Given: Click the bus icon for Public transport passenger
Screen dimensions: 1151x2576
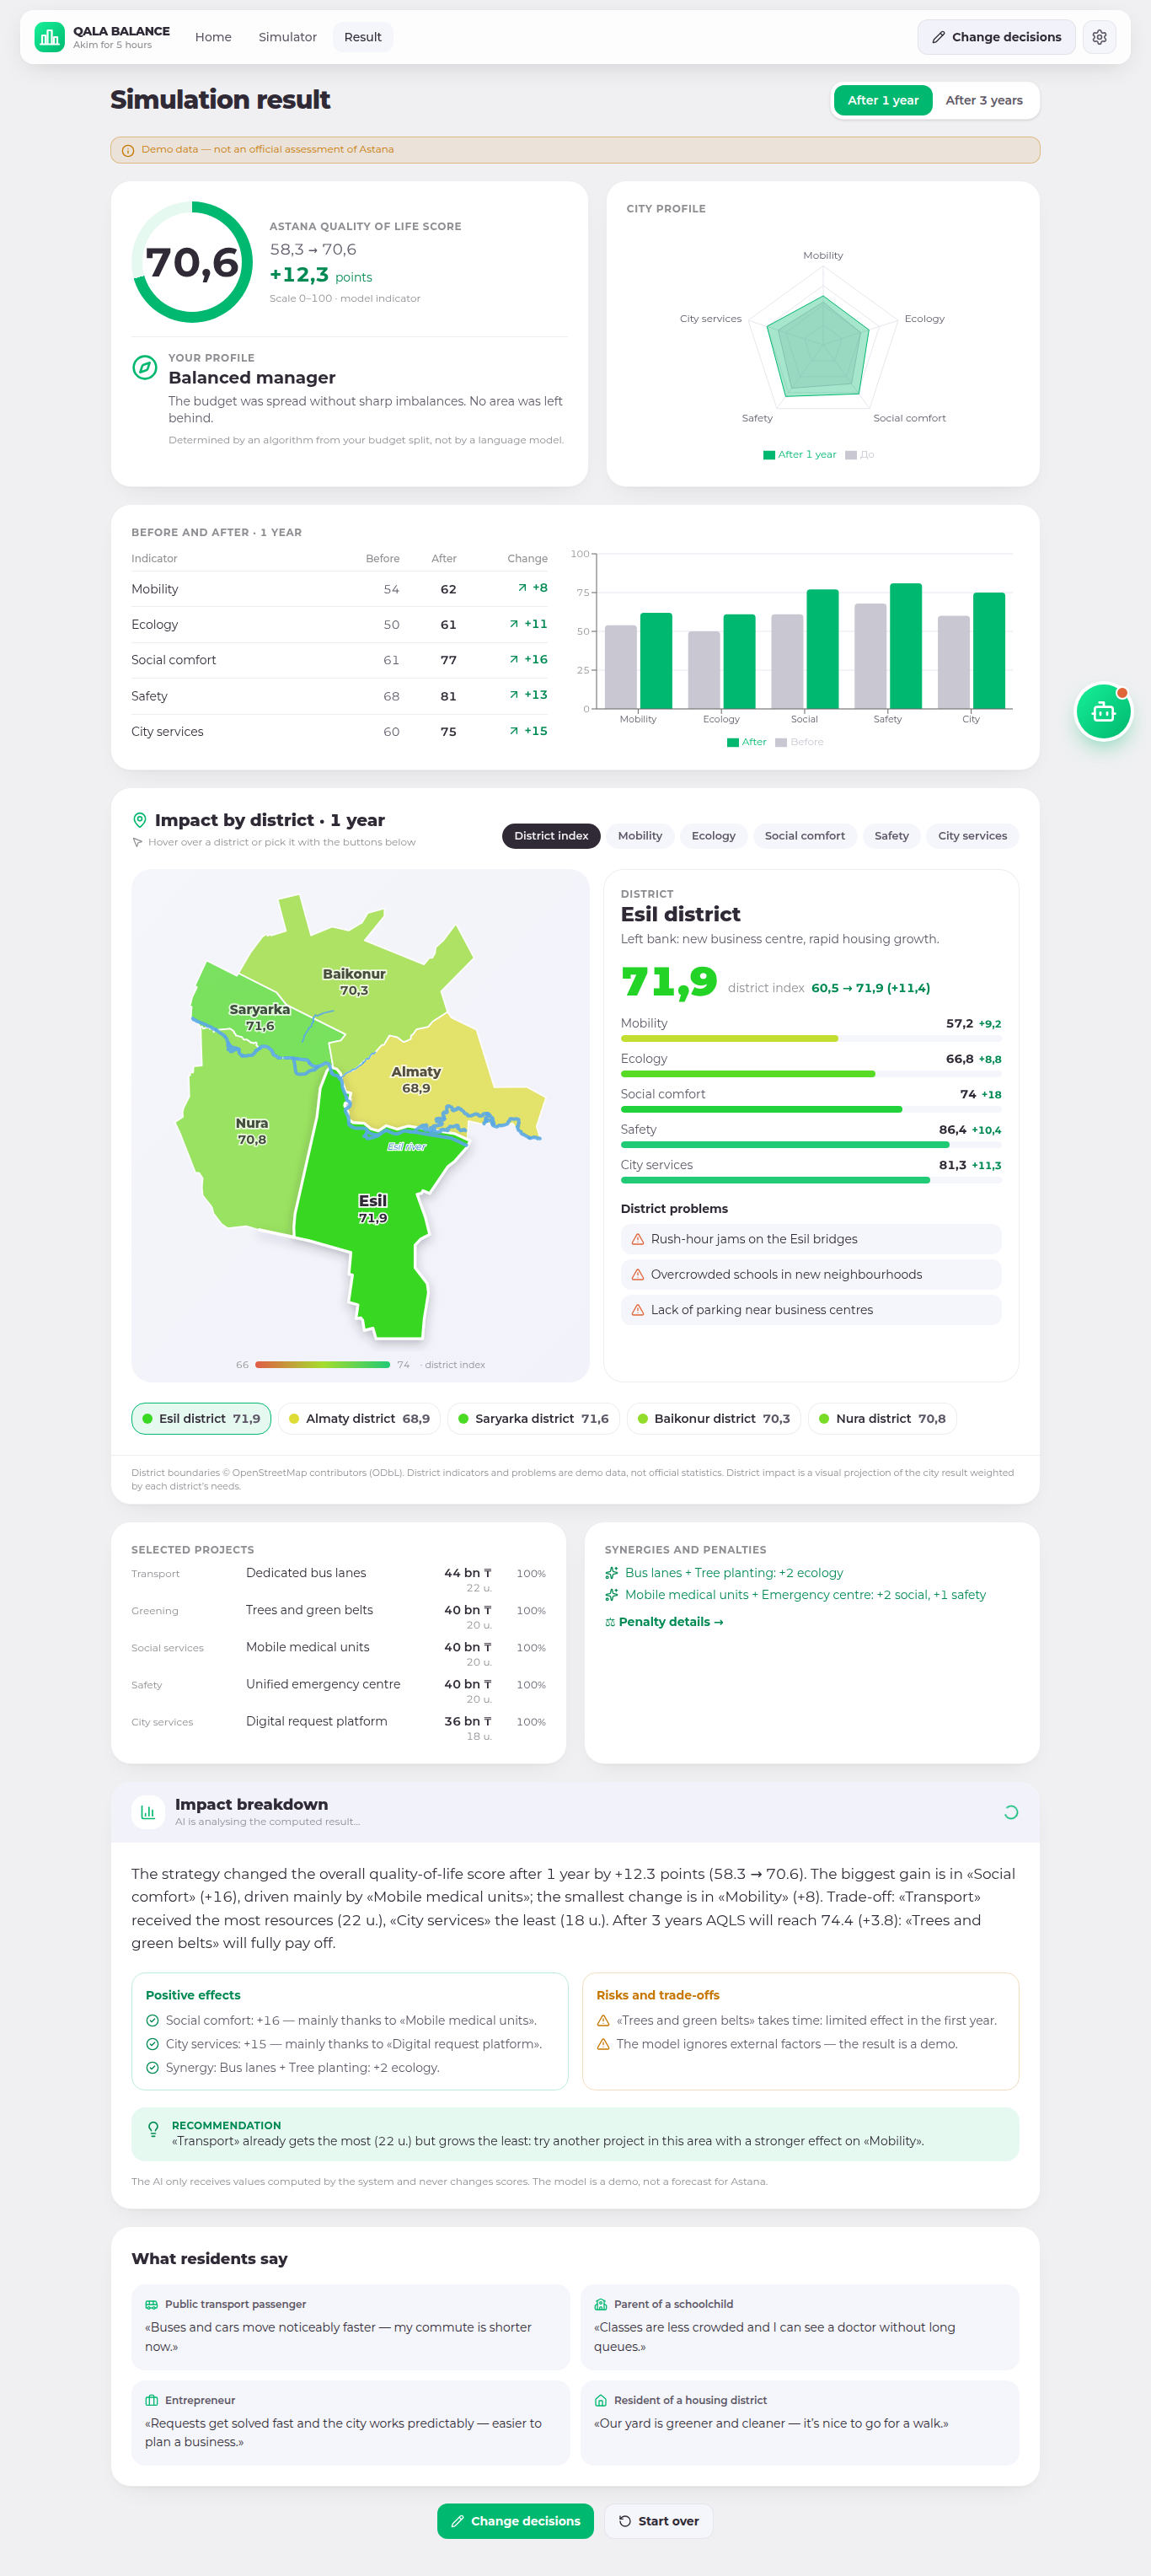Looking at the screenshot, I should click(x=152, y=2304).
